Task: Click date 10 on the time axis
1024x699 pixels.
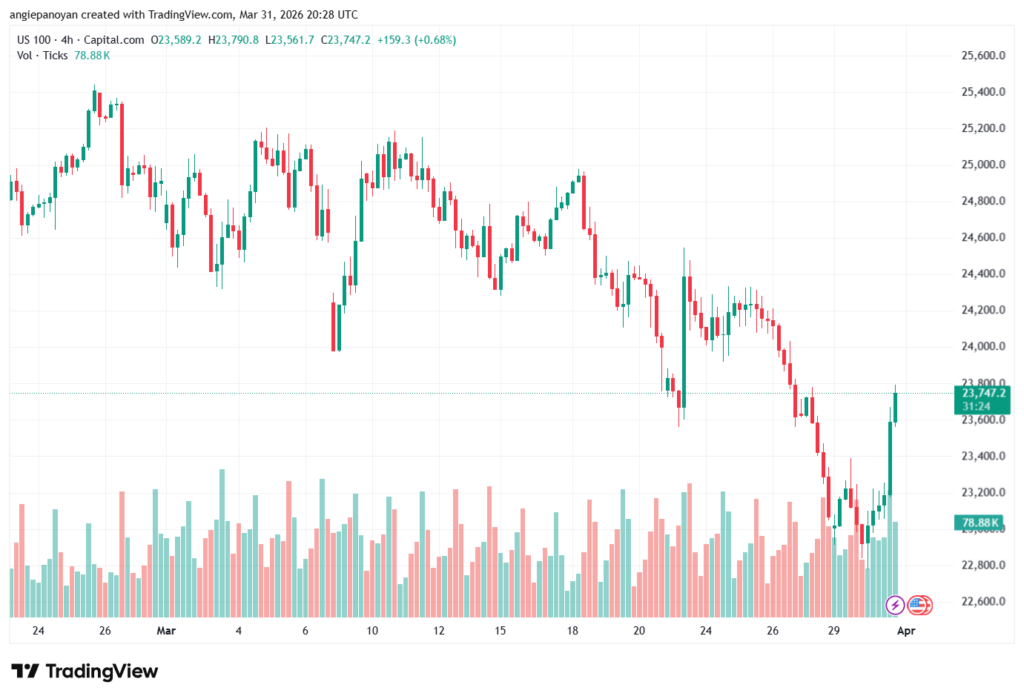Action: tap(372, 632)
